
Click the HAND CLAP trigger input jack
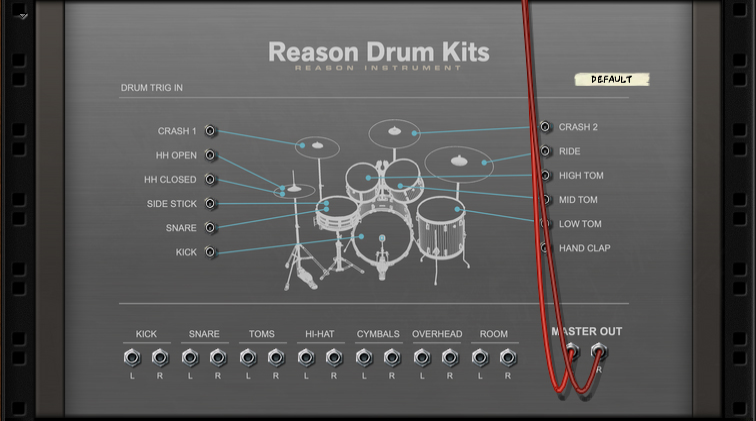545,248
